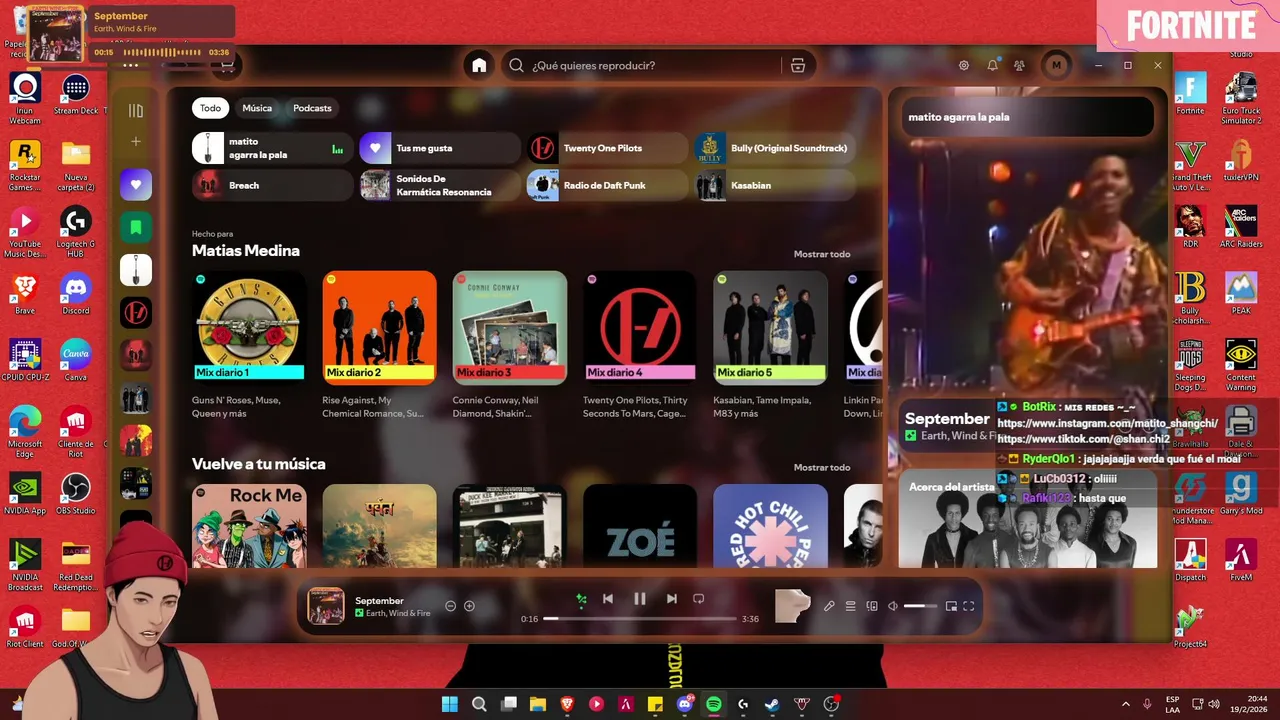Select the Todo filter chip
Screen dimensions: 1280x720
(210, 108)
